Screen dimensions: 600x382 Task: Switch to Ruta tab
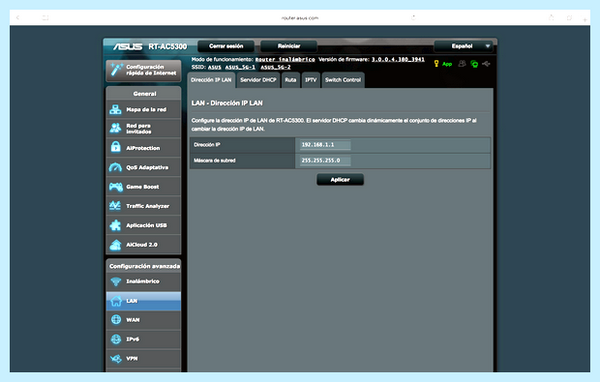click(290, 80)
